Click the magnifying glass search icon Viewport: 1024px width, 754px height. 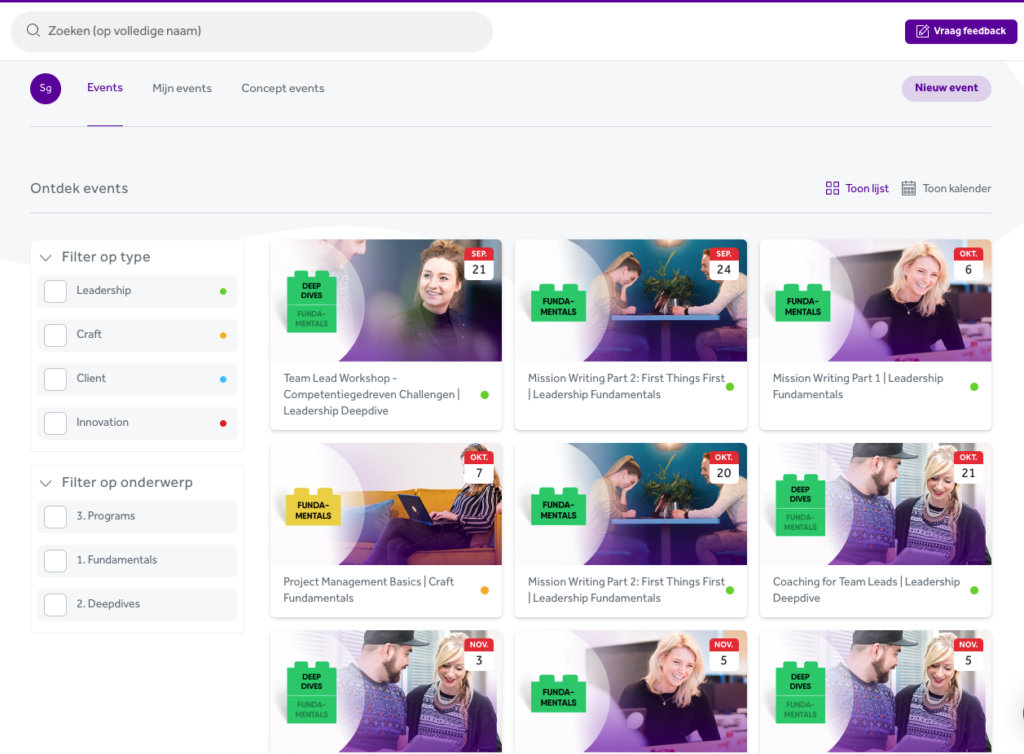[x=33, y=31]
